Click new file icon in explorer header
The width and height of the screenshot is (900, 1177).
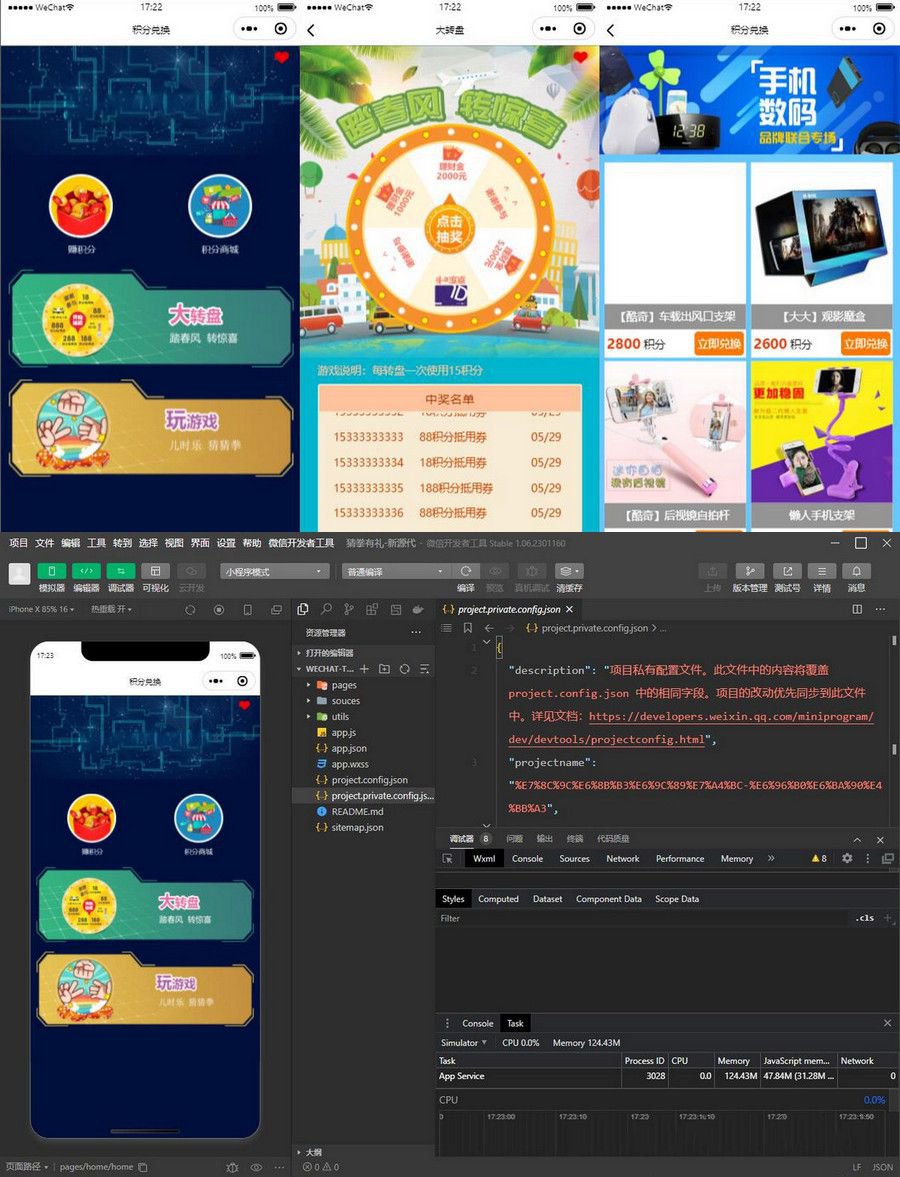pos(365,669)
